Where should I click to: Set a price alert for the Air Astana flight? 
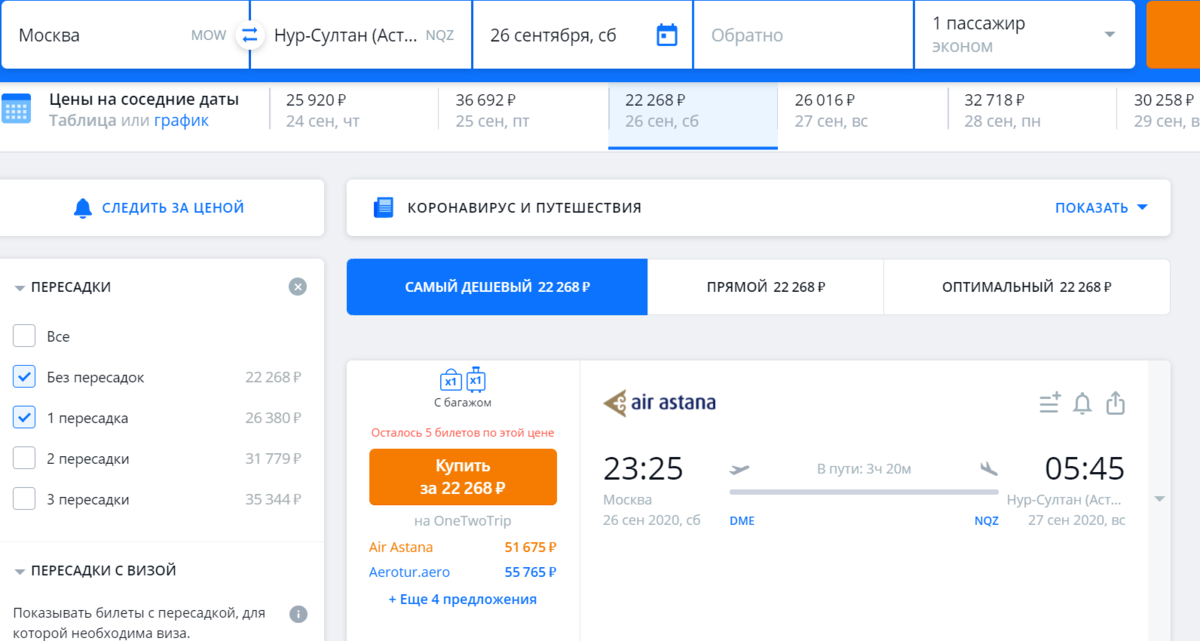point(1082,403)
